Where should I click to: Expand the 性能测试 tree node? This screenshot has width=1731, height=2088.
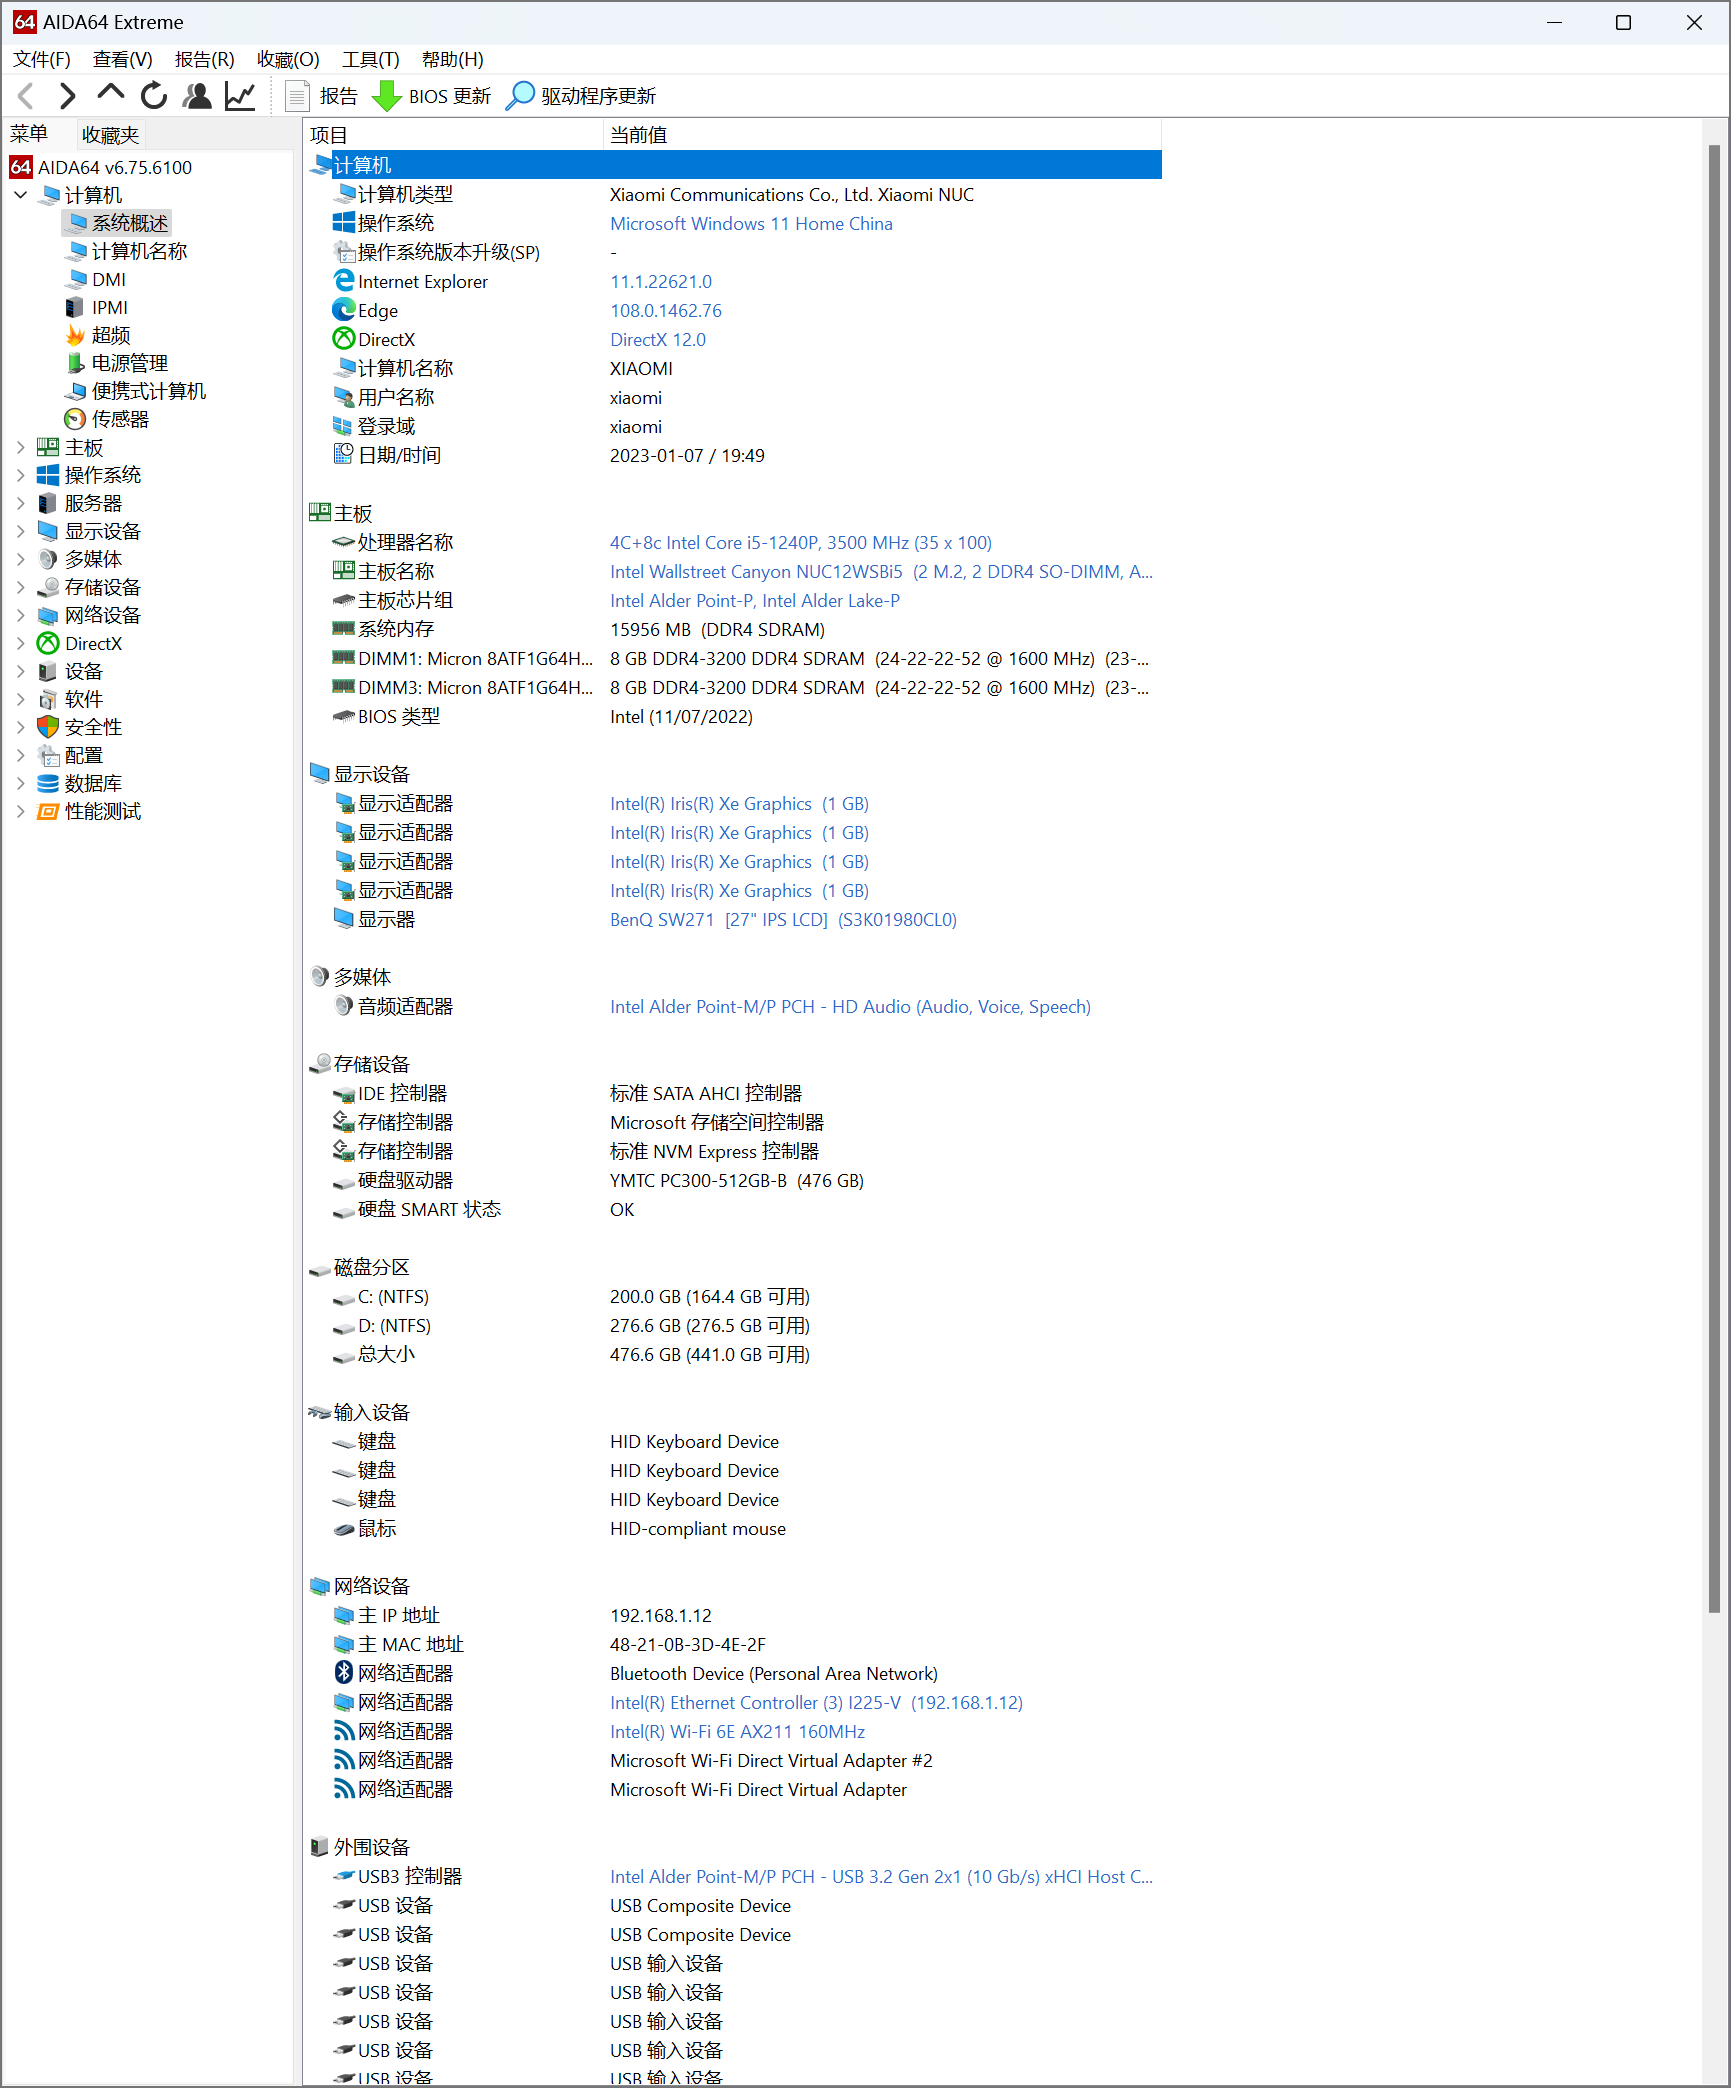point(20,811)
